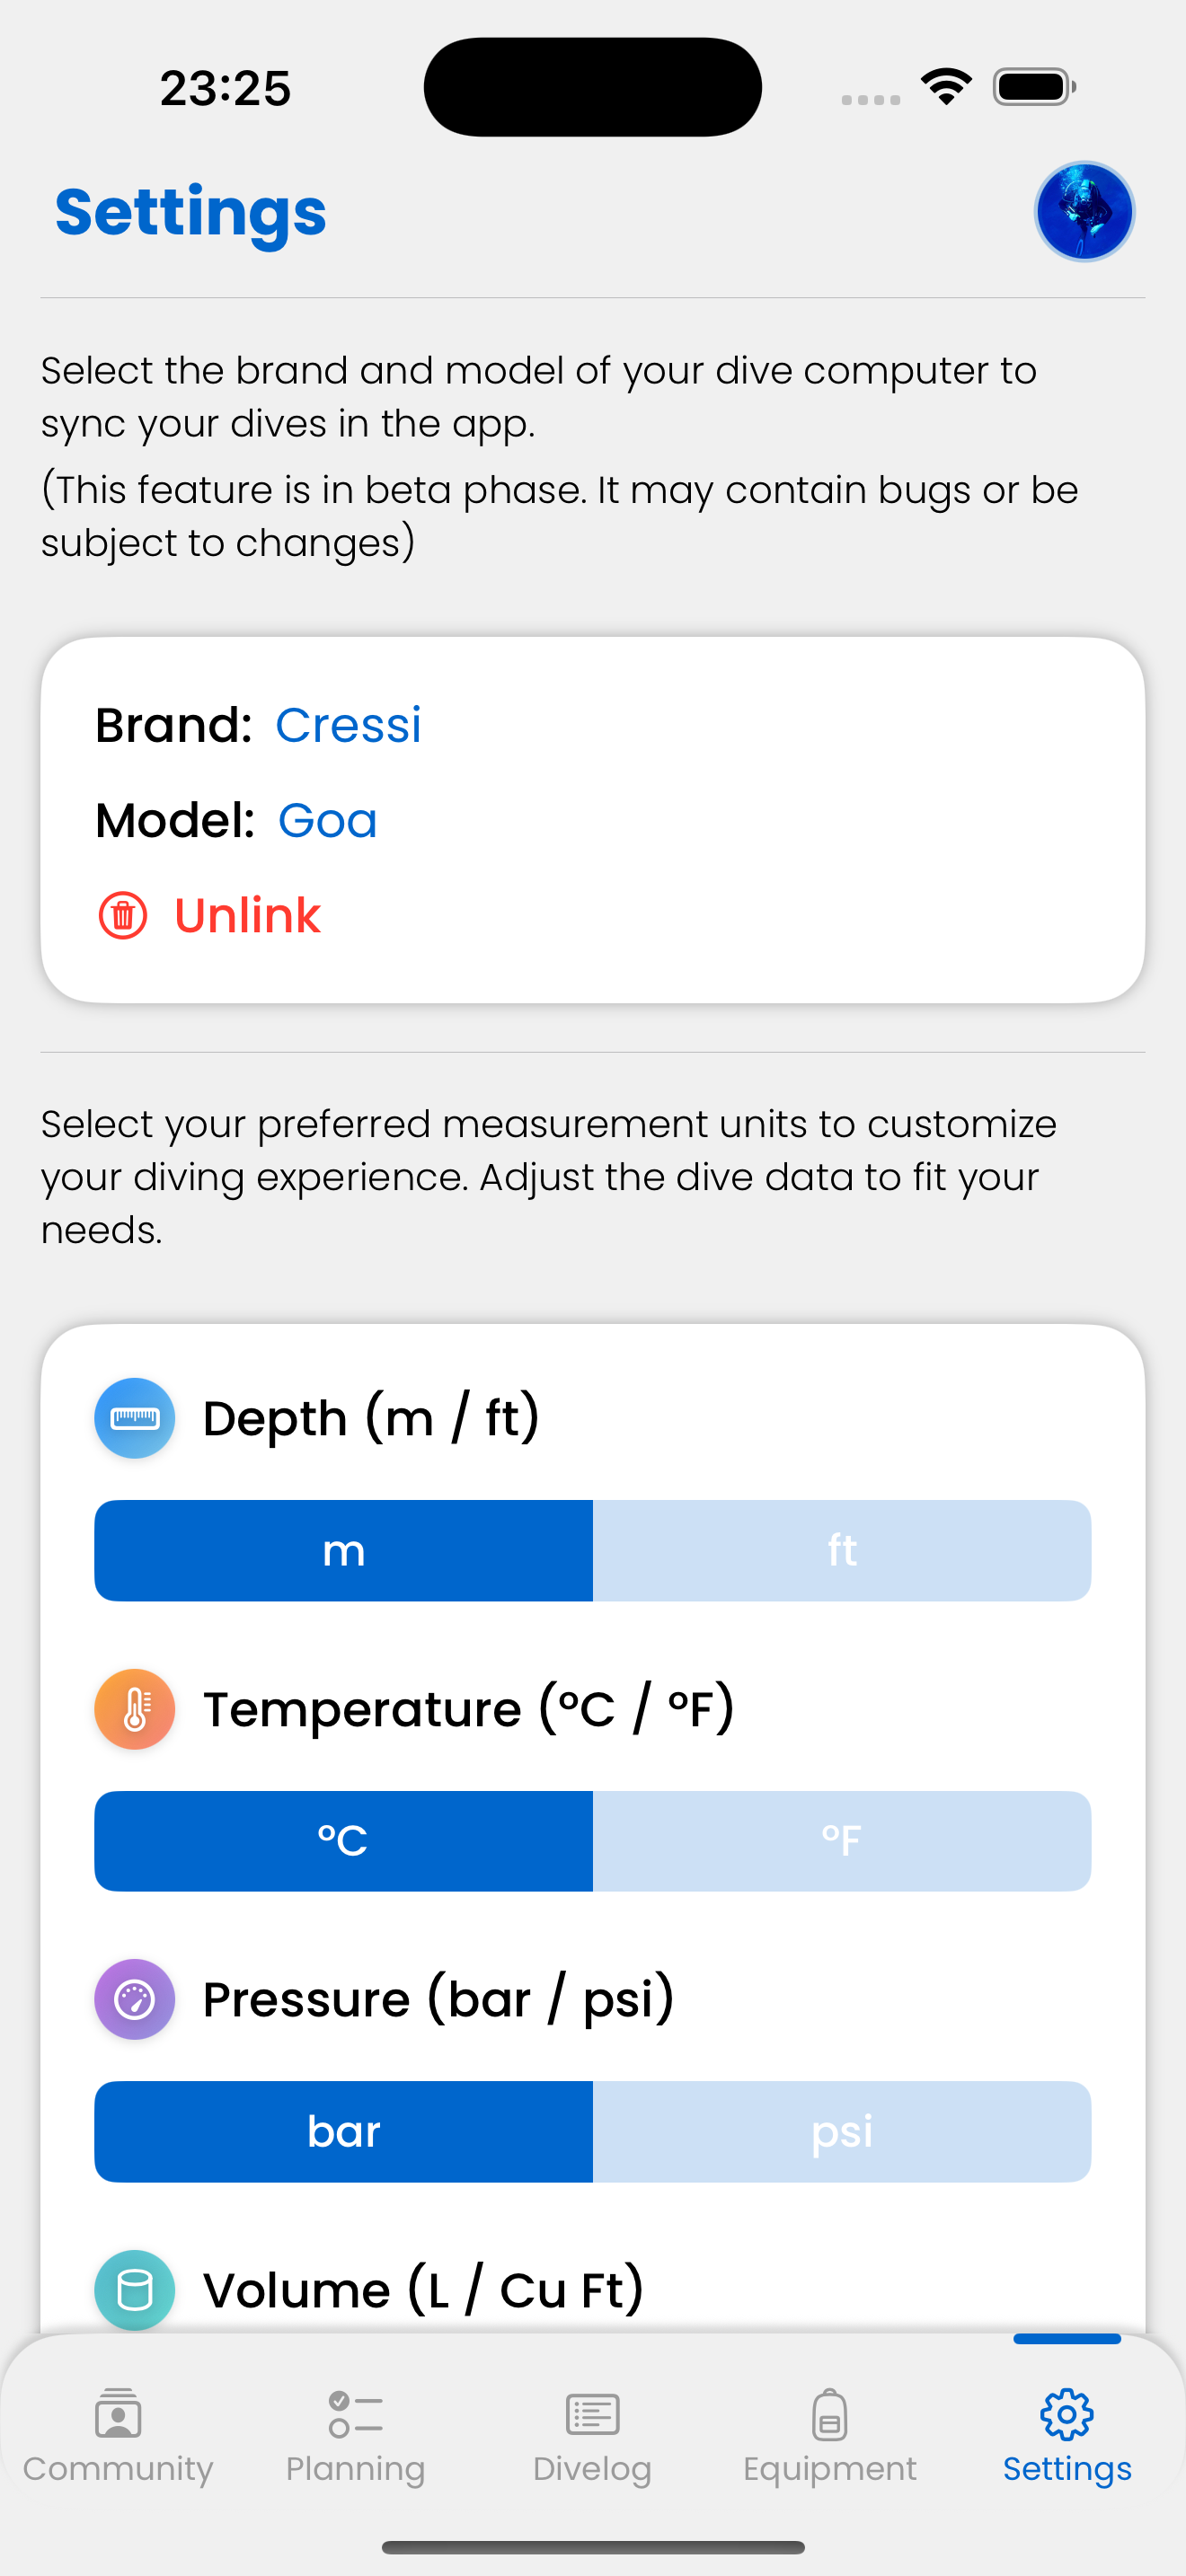Select meters as the depth unit

344,1551
